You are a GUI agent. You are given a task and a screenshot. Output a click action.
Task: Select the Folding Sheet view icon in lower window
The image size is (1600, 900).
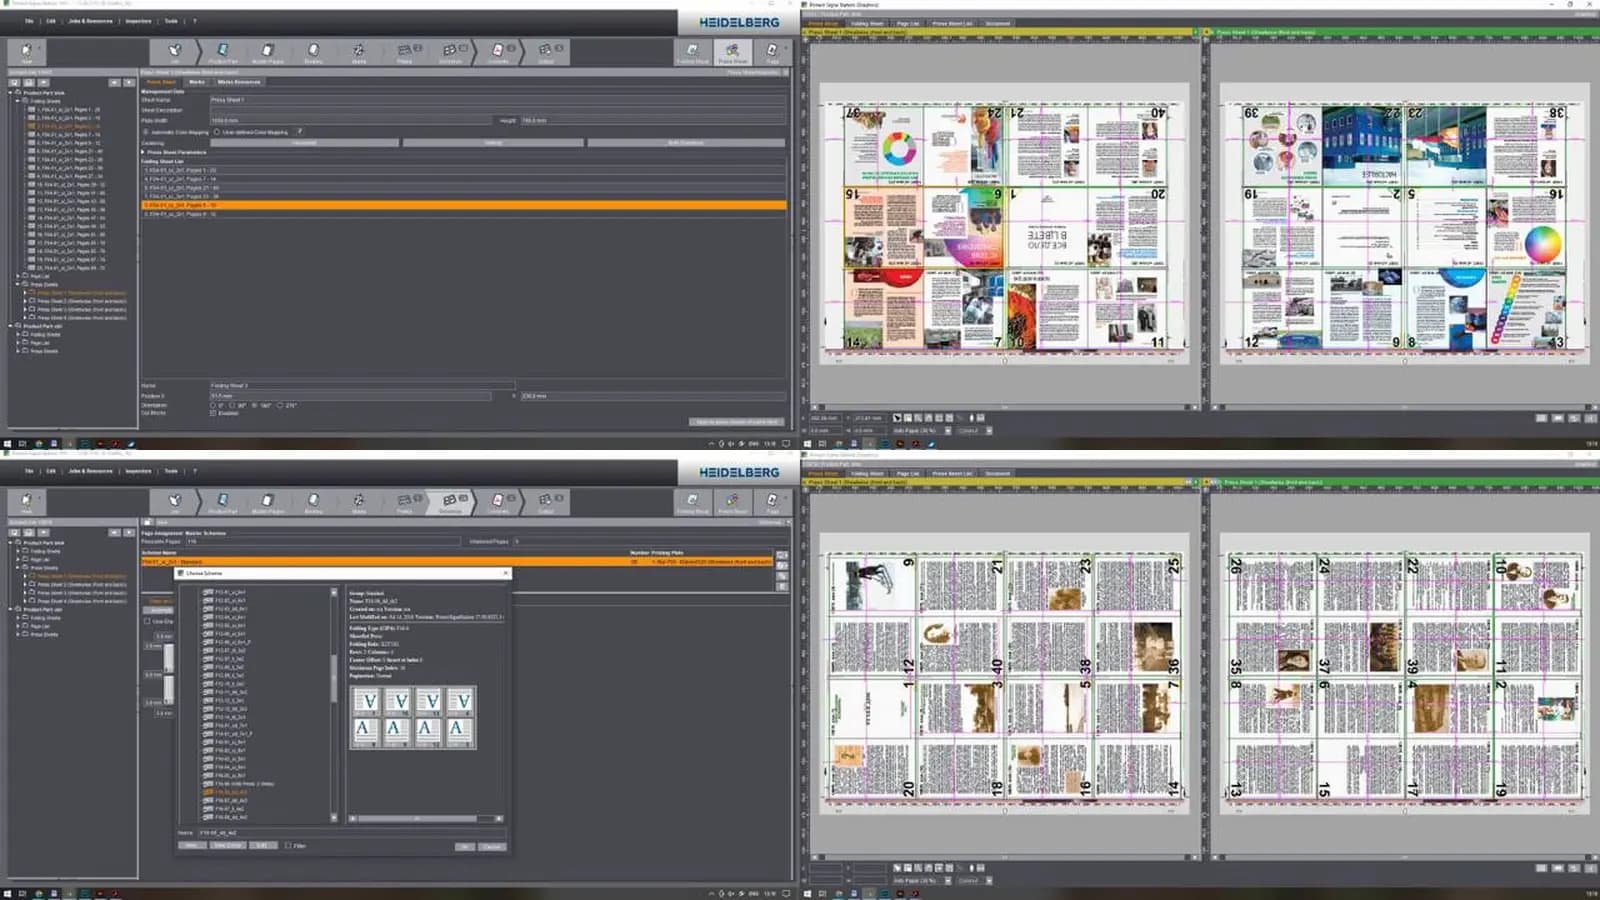tap(692, 501)
